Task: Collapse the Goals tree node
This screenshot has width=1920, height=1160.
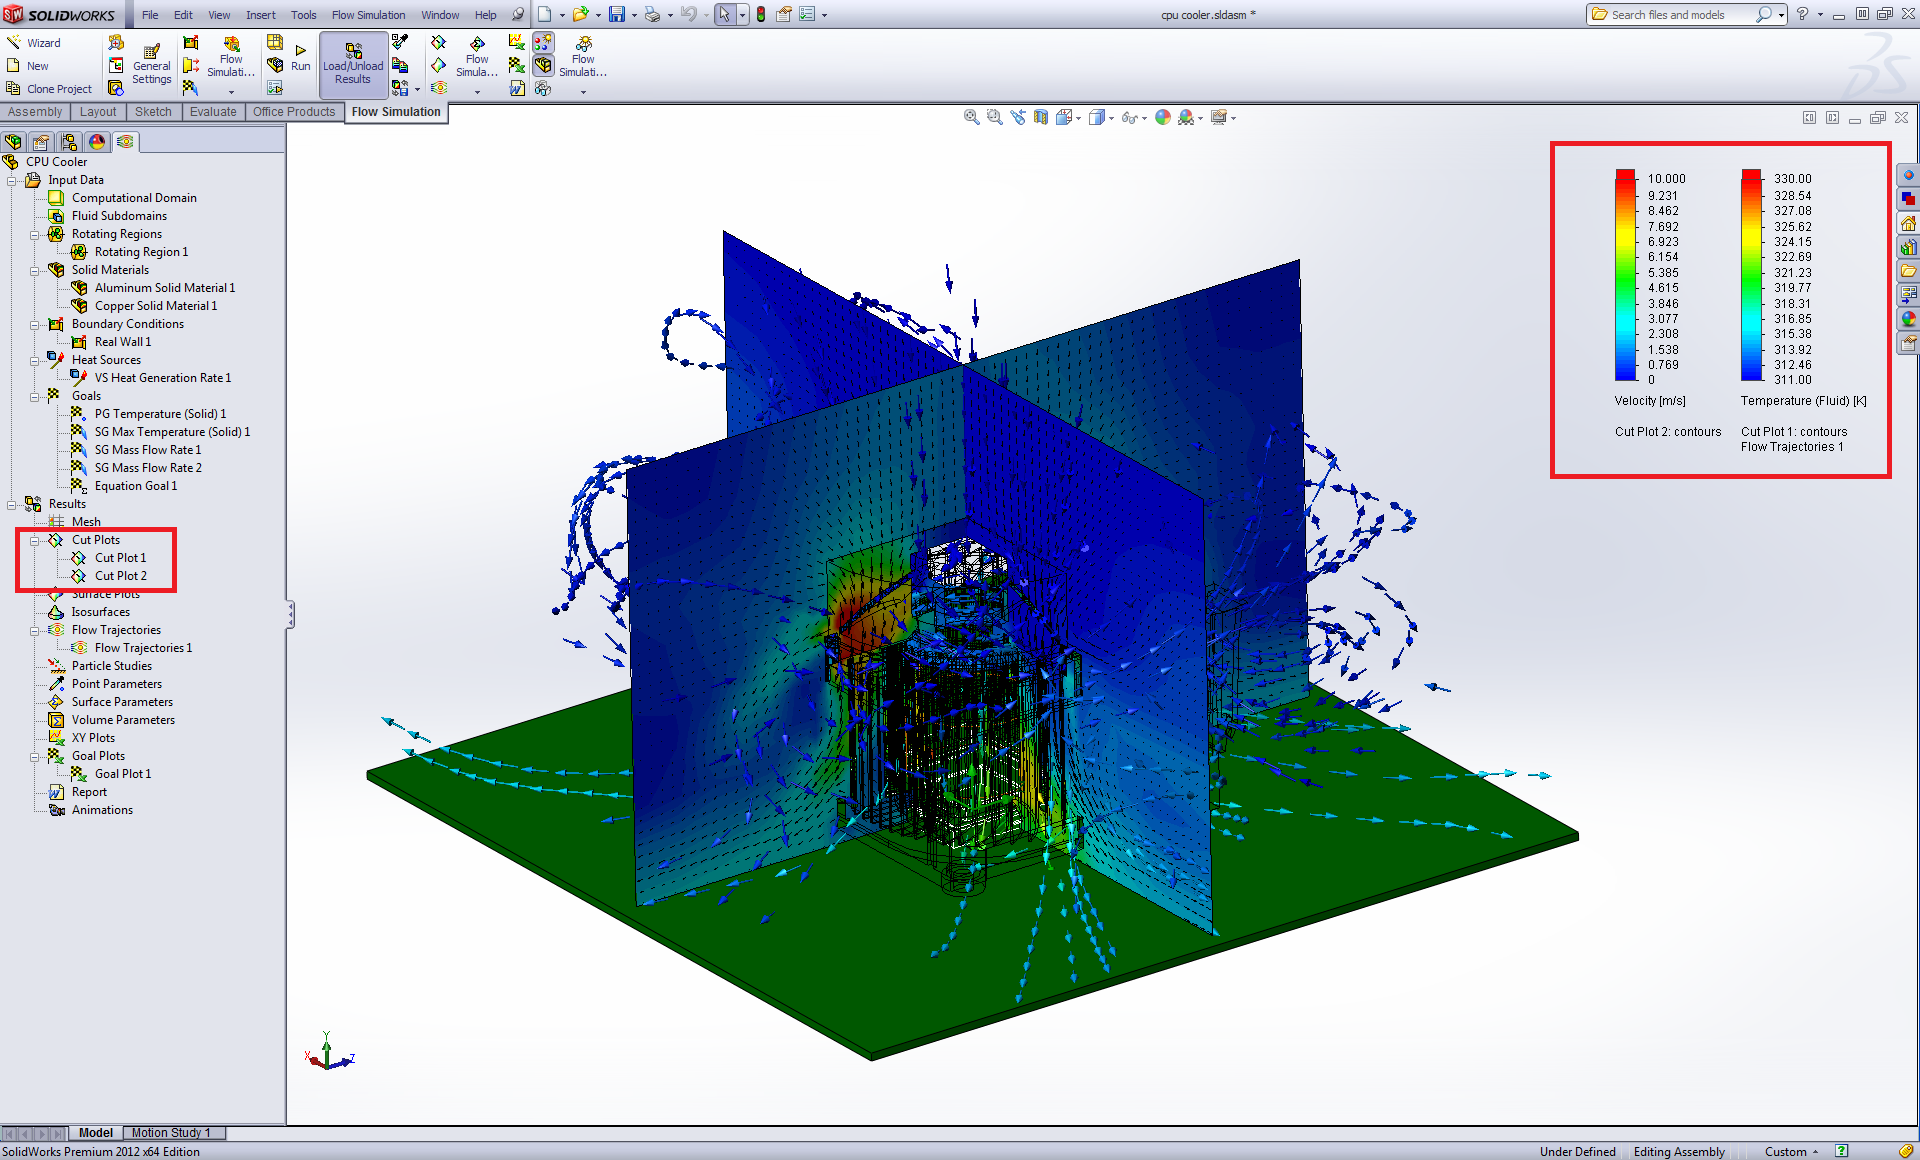Action: click(35, 396)
